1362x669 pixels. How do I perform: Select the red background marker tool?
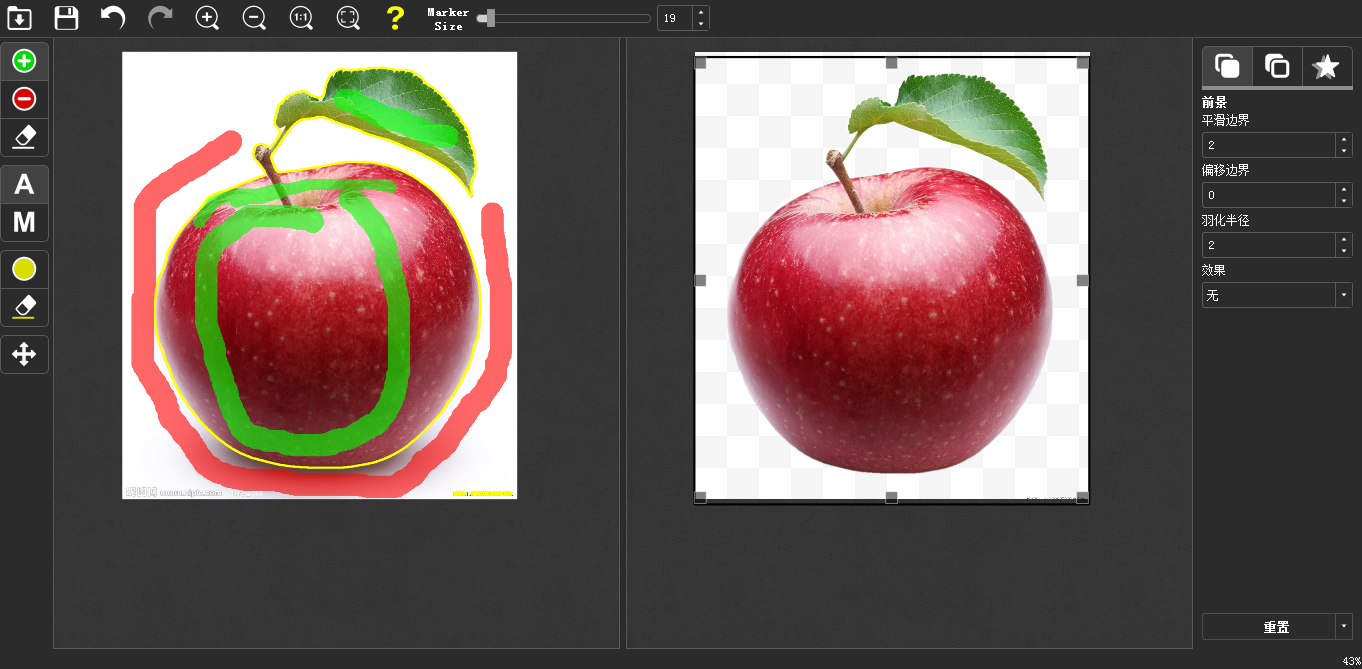tap(24, 99)
